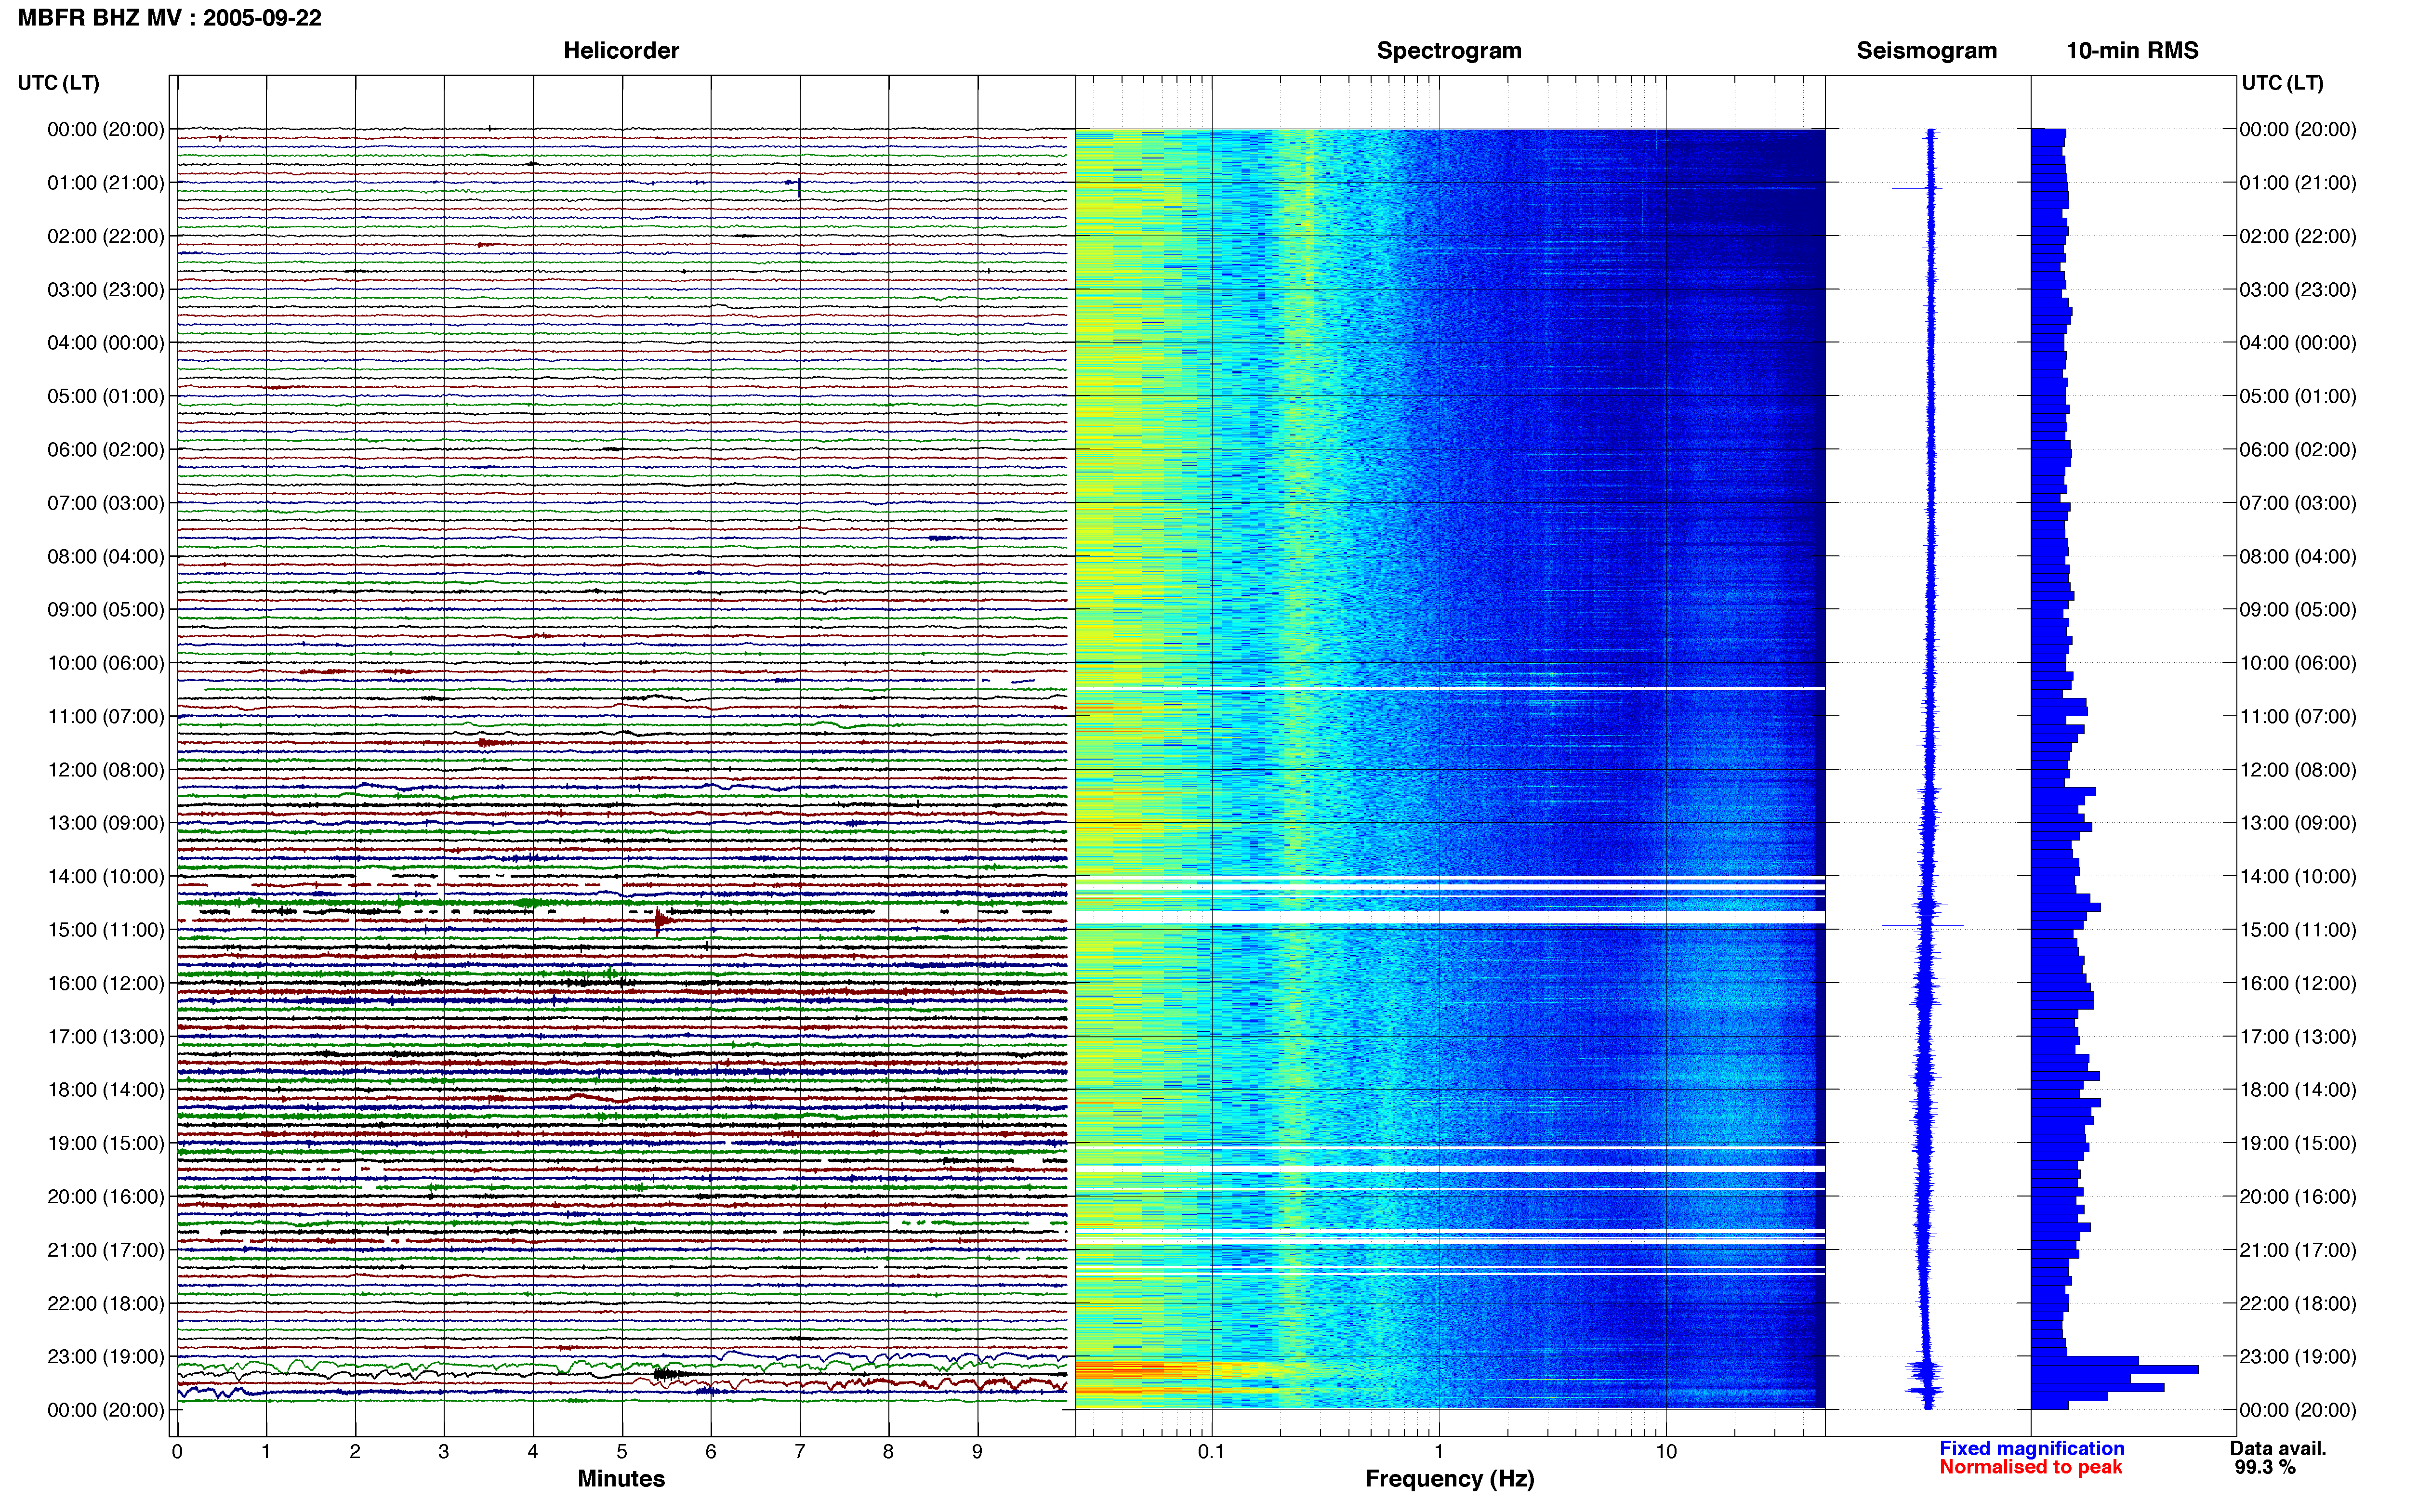Click the 10 Hz frequency tick label
Image resolution: width=2418 pixels, height=1512 pixels.
(x=1665, y=1451)
